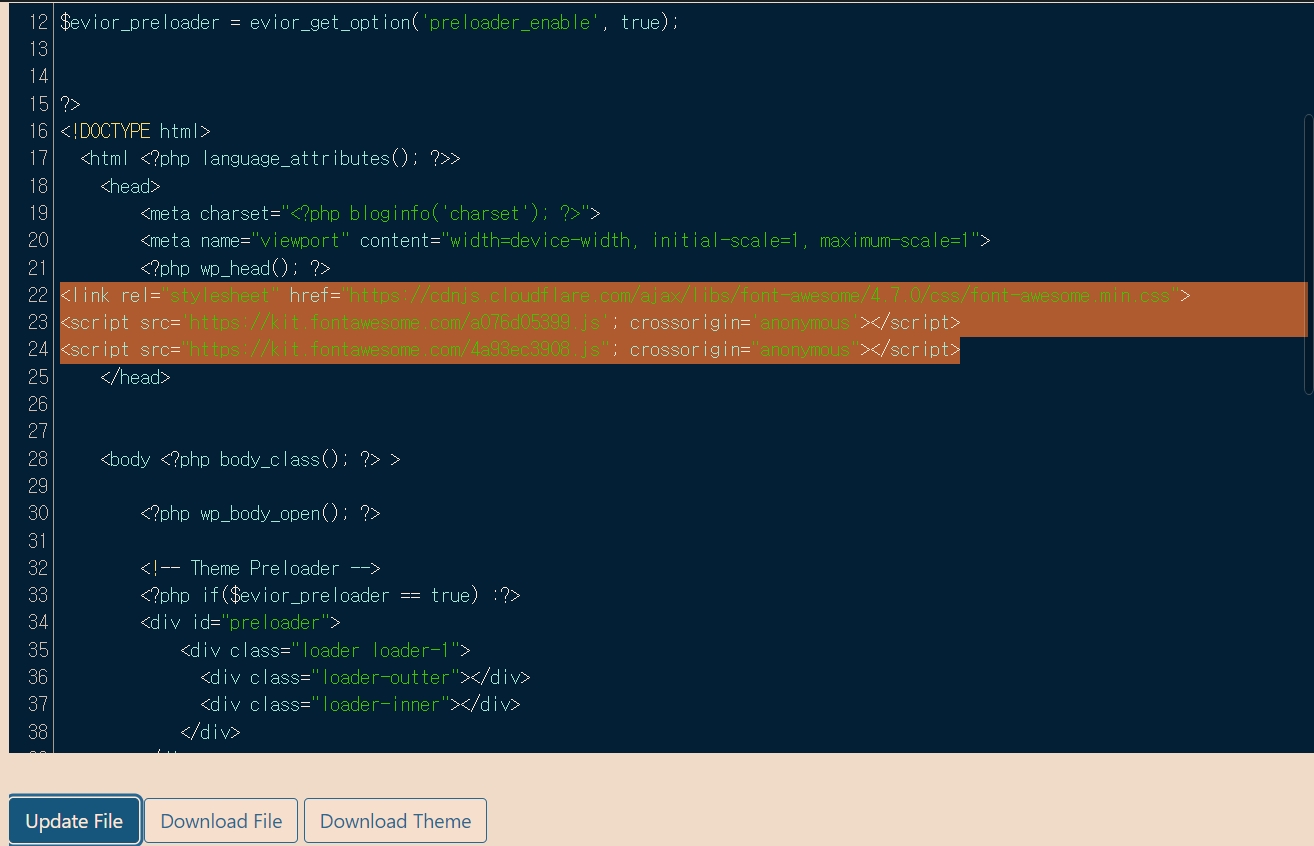The image size is (1314, 846).
Task: Click the if $evior_preloader condition line
Action: pyautogui.click(x=330, y=595)
